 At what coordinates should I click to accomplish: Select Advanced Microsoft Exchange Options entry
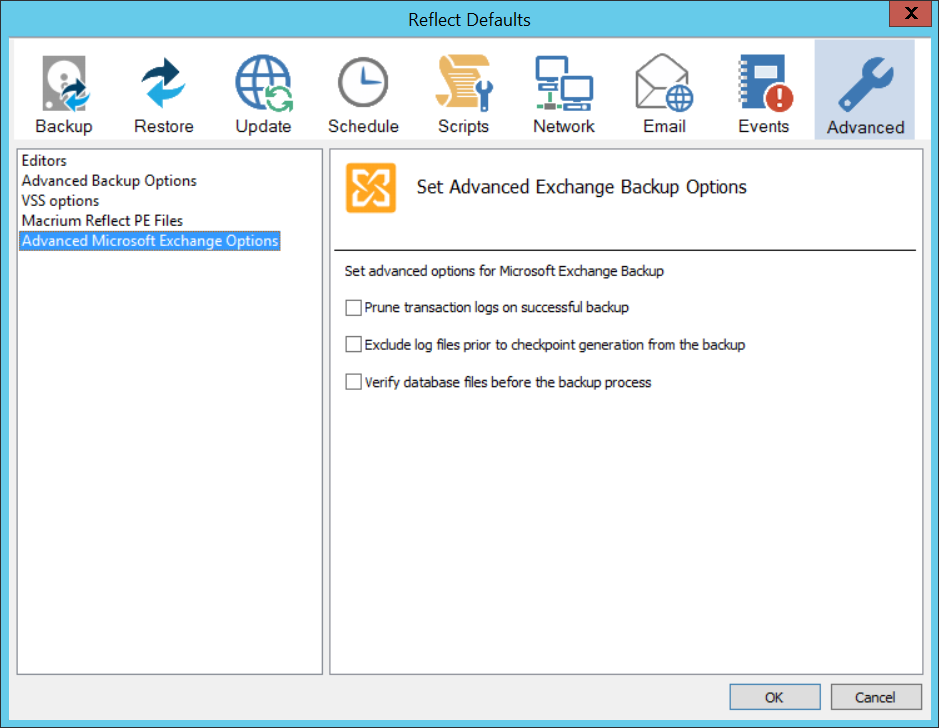point(150,241)
